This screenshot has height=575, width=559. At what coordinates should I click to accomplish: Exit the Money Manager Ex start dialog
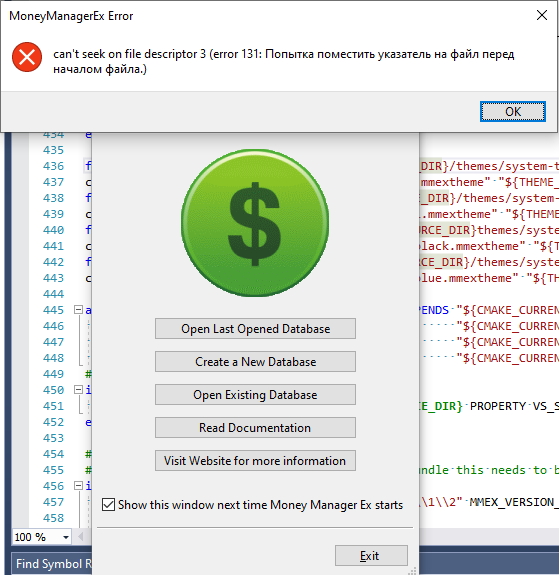pos(371,556)
